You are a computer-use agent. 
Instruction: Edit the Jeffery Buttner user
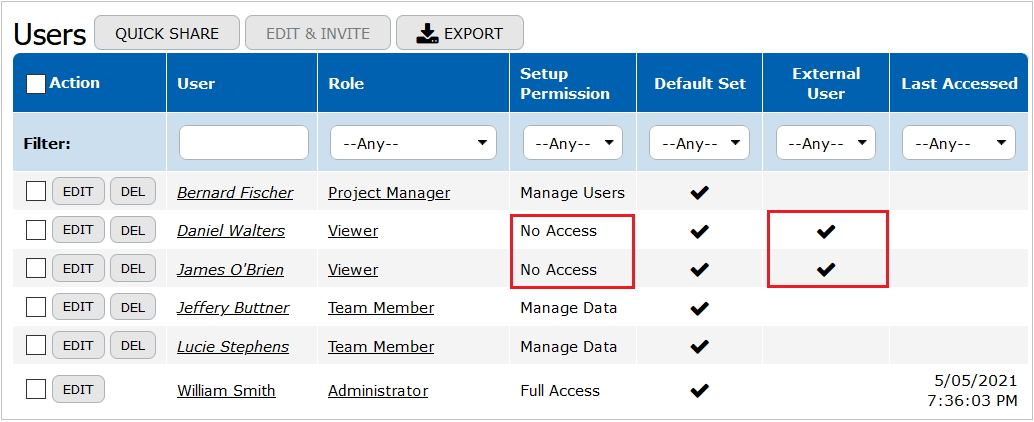pyautogui.click(x=78, y=307)
